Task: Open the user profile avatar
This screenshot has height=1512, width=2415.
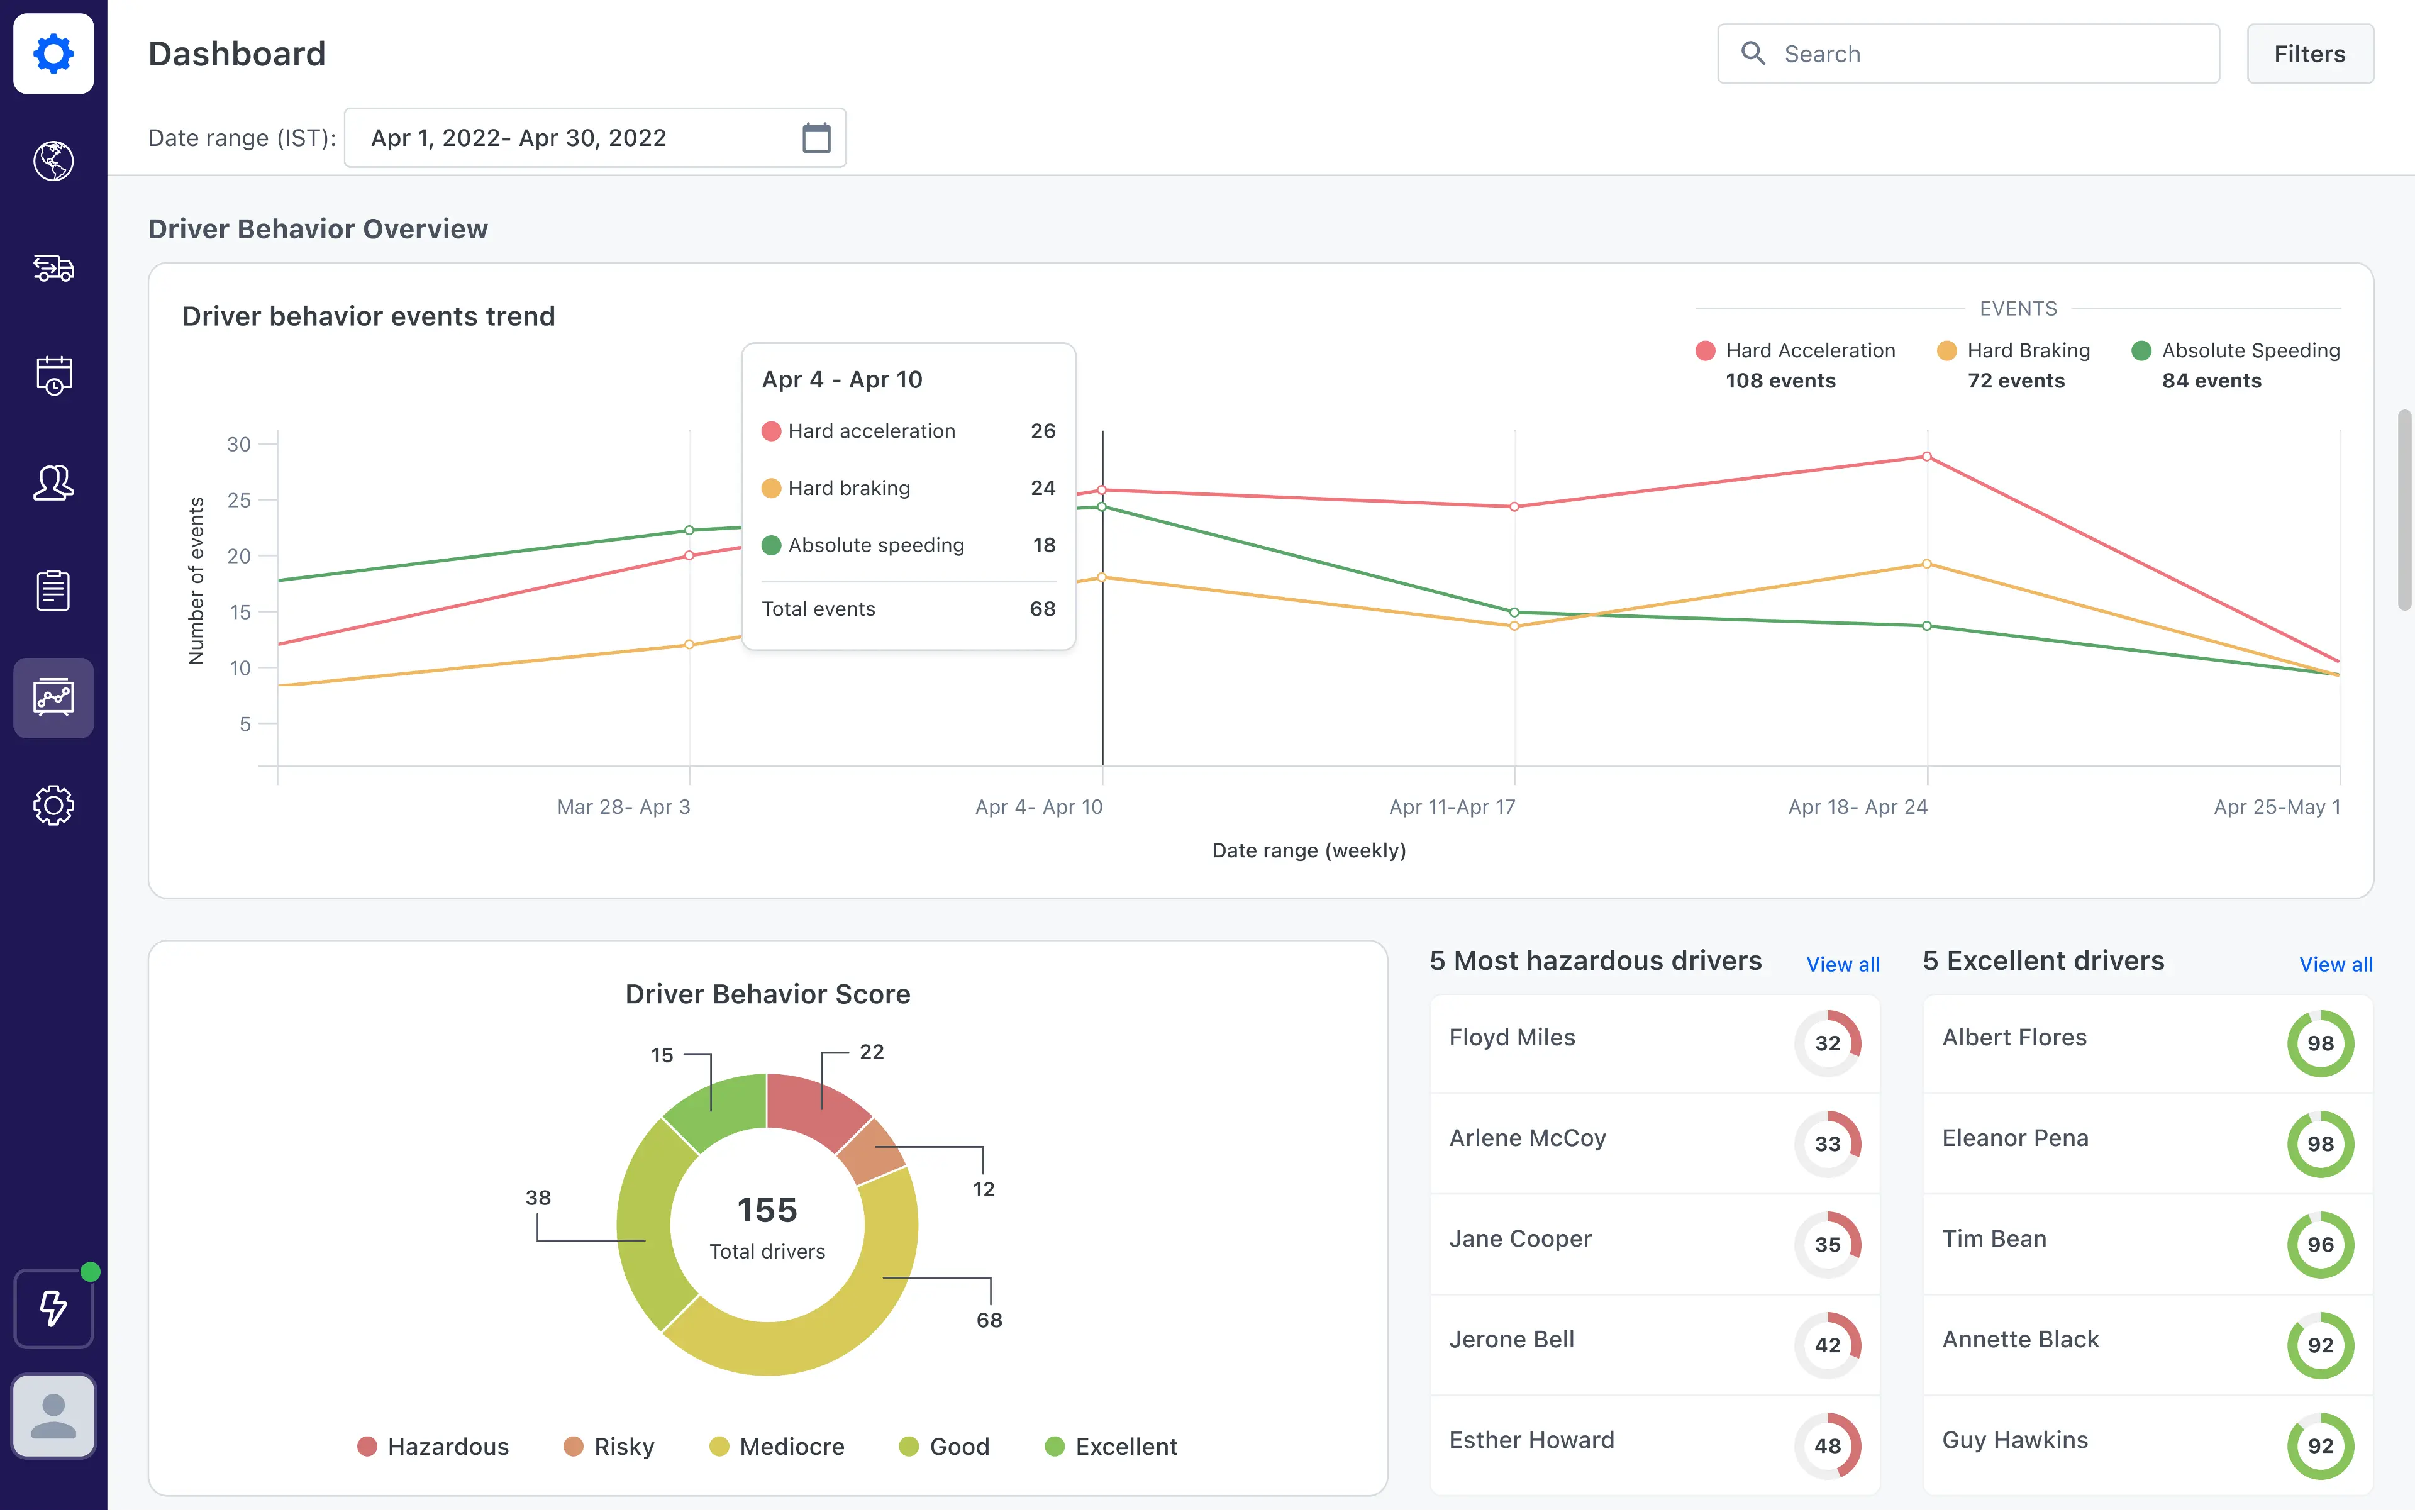Action: click(53, 1416)
